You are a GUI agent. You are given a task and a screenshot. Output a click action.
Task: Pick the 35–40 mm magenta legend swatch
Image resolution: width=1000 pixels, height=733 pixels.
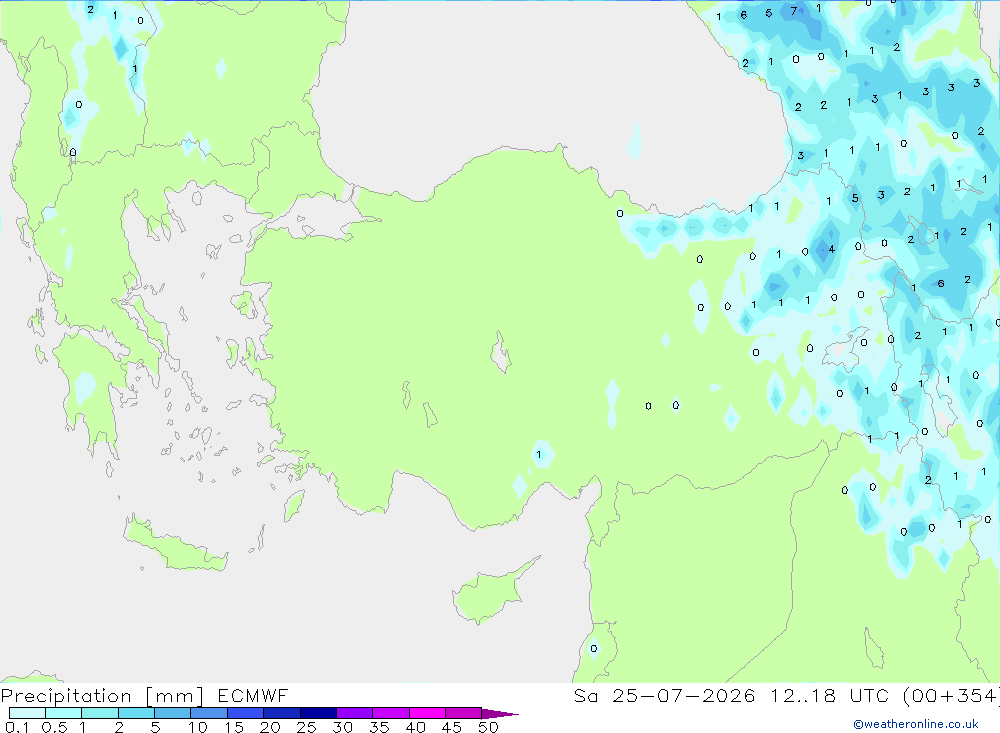[390, 713]
